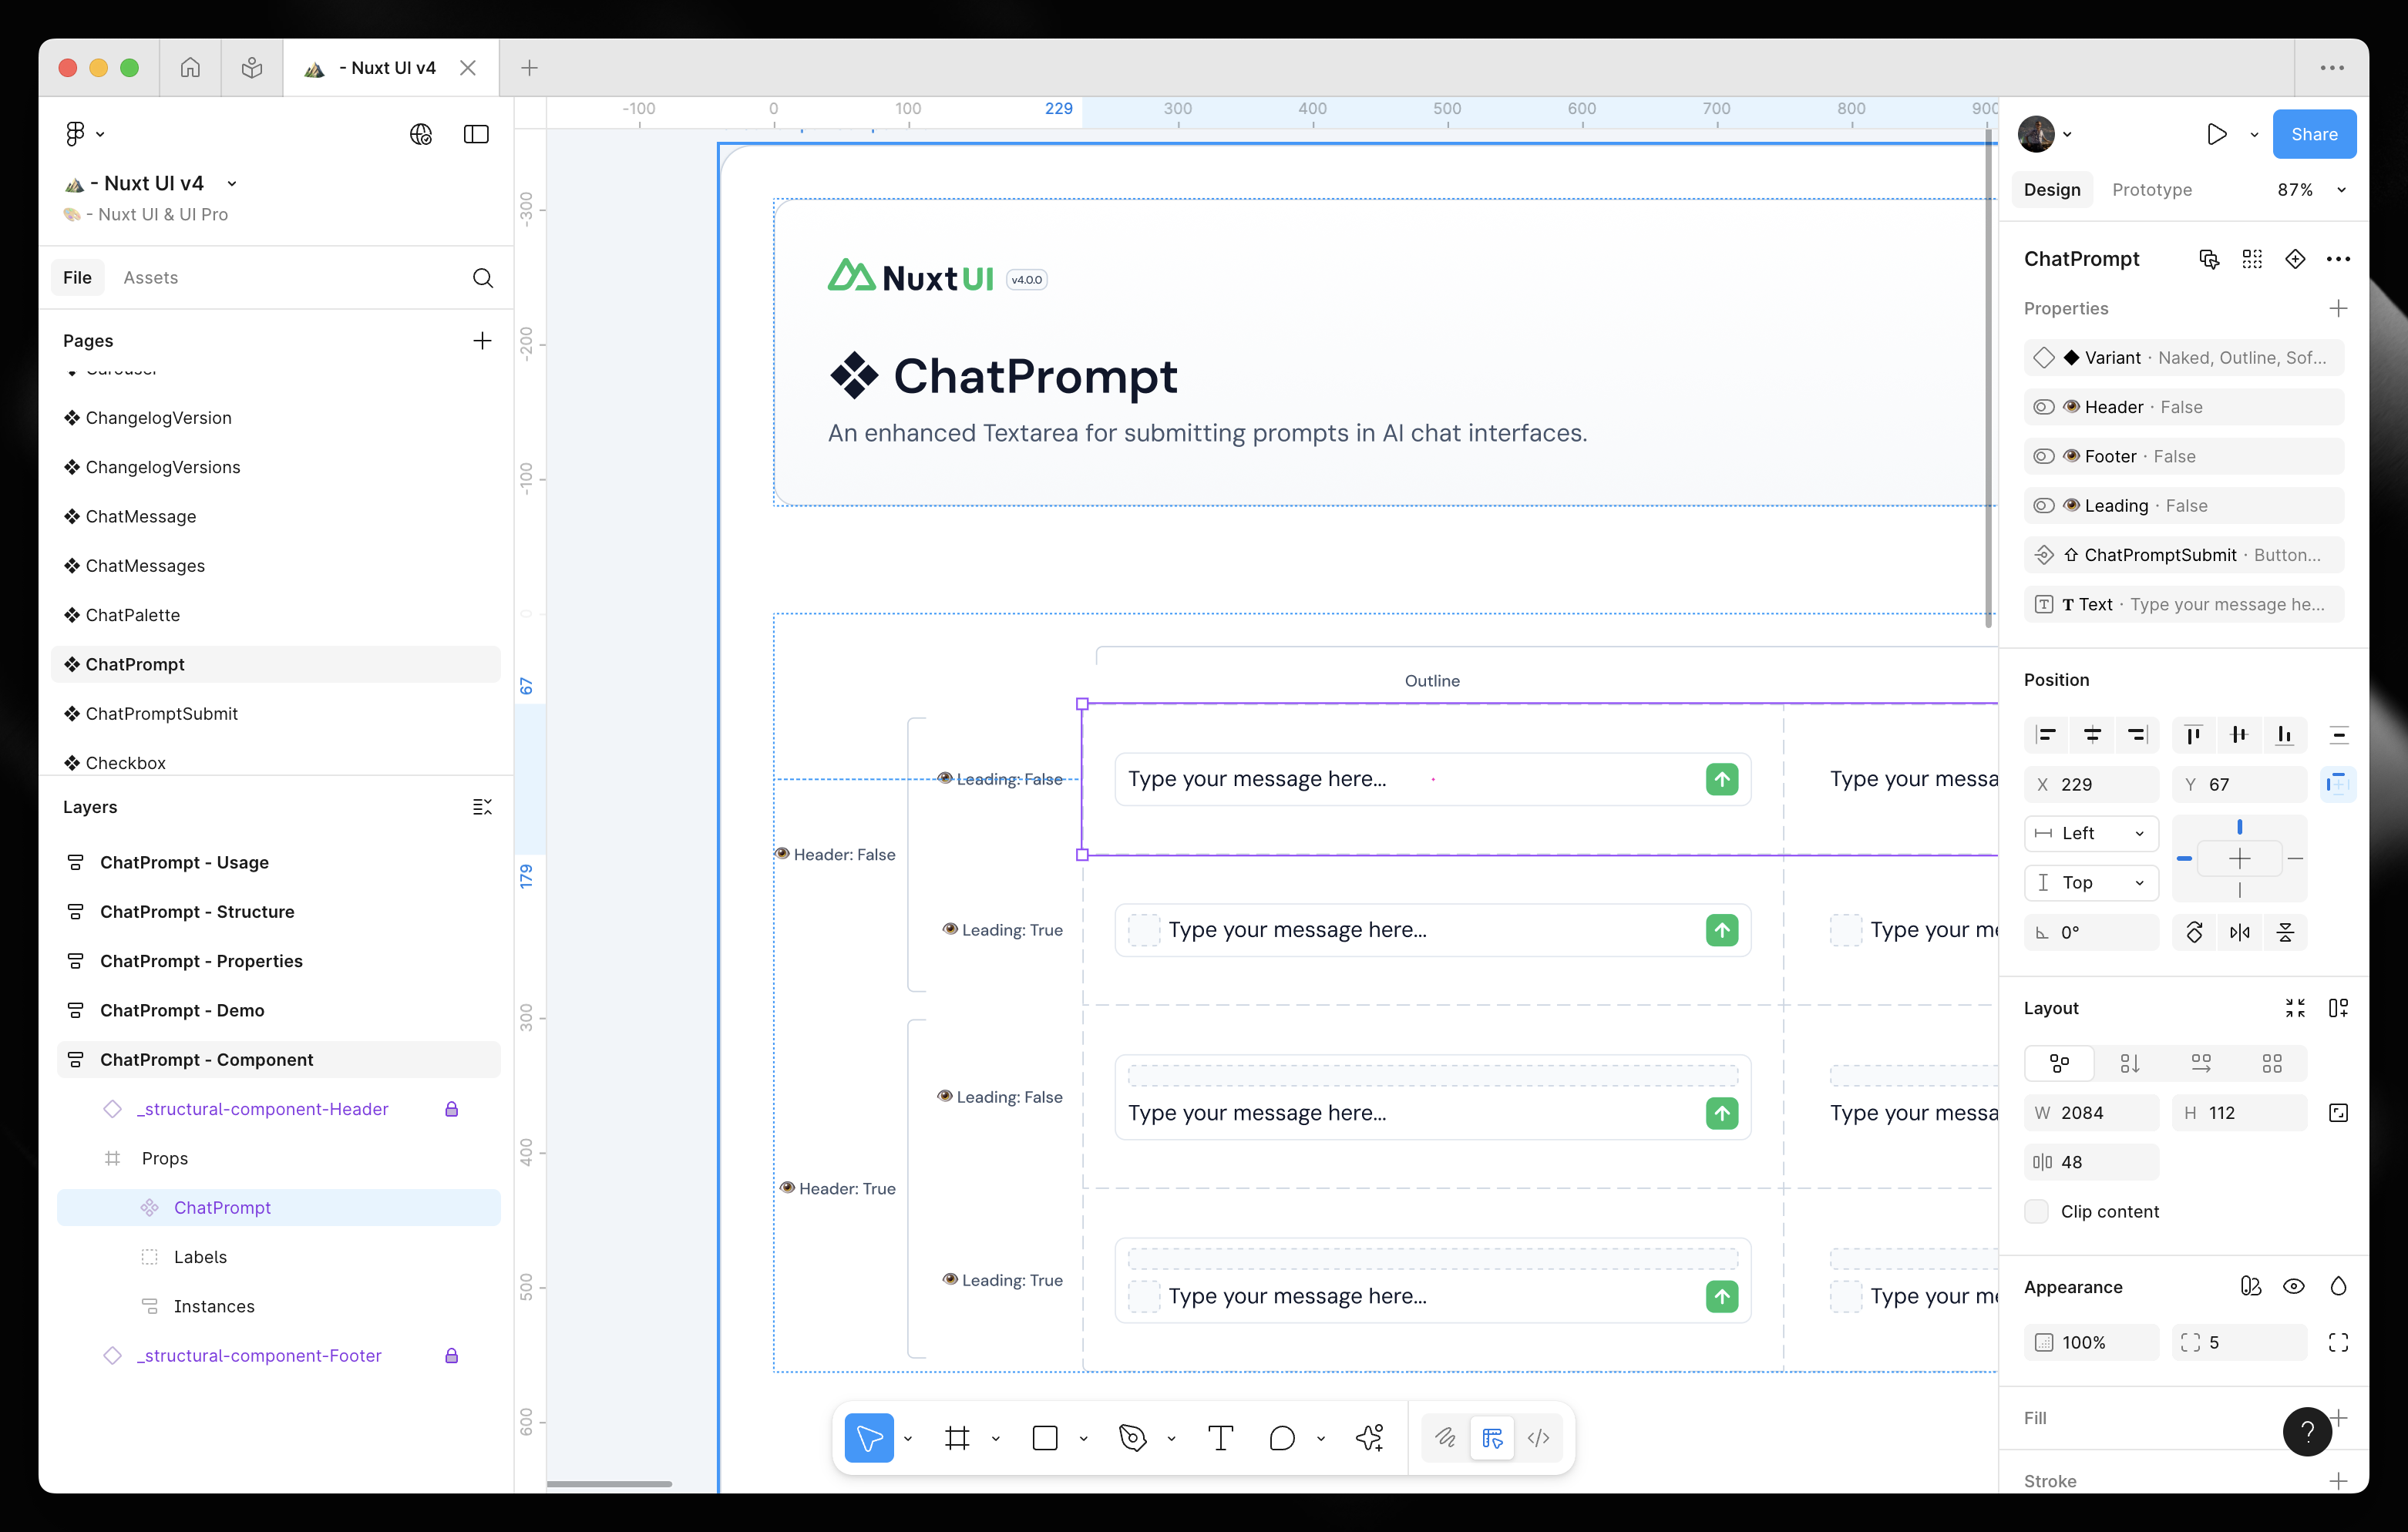Select the Pen tool
Screen dimensions: 2408x1532
click(1132, 1438)
